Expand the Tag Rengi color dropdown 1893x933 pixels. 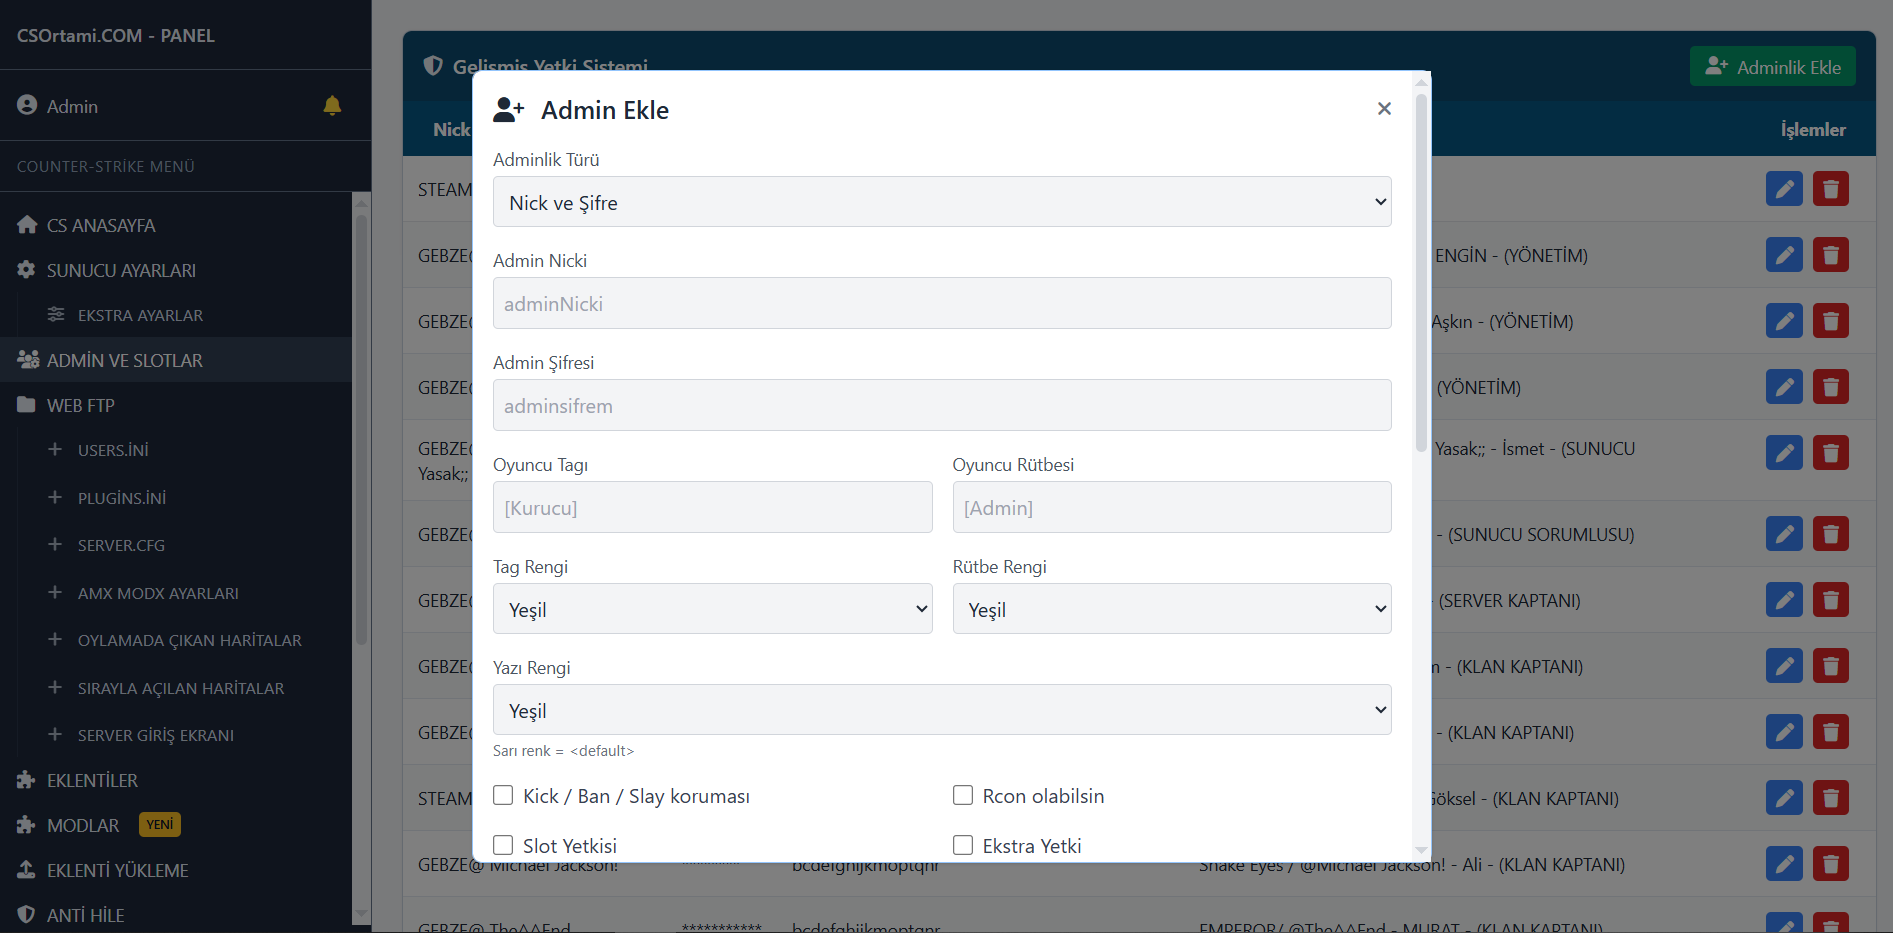pos(712,609)
